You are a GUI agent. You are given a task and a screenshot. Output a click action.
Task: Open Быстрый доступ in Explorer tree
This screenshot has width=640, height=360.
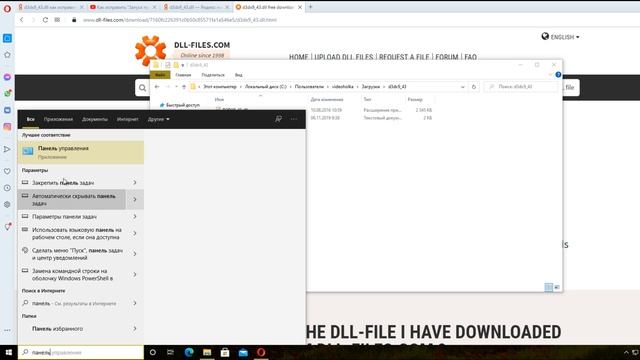point(182,105)
